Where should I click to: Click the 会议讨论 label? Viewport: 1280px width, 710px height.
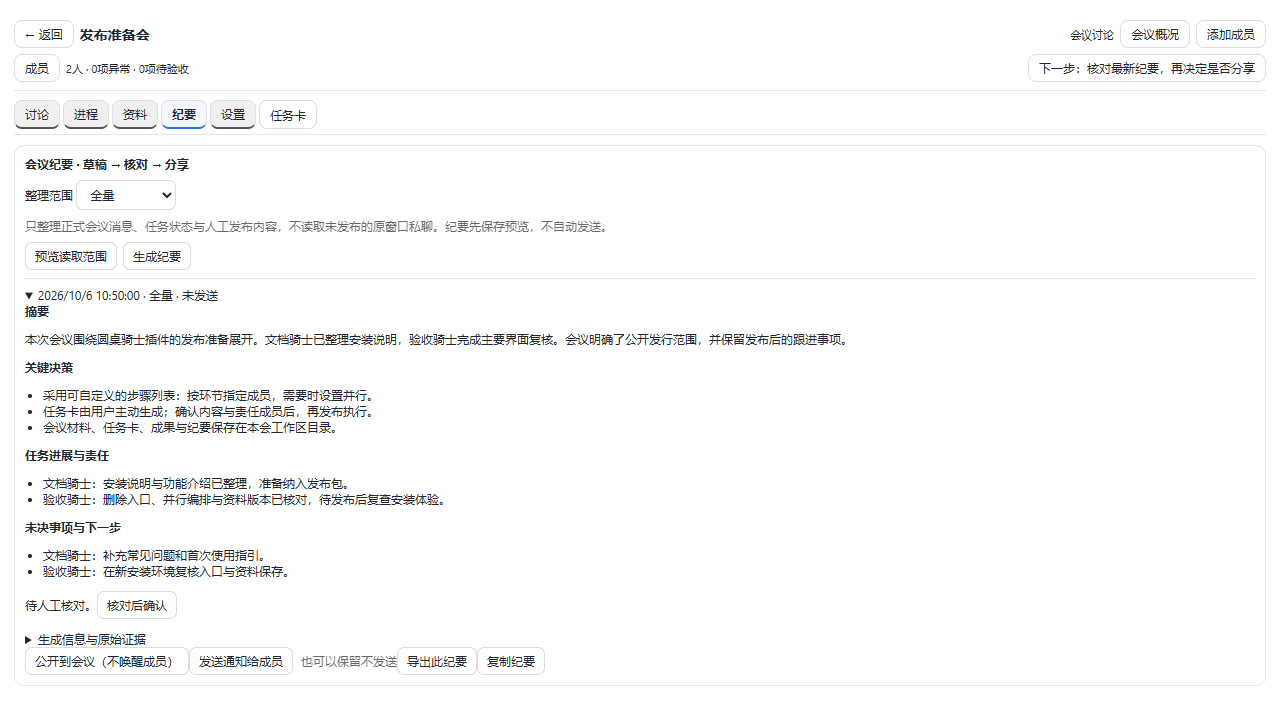(1092, 35)
